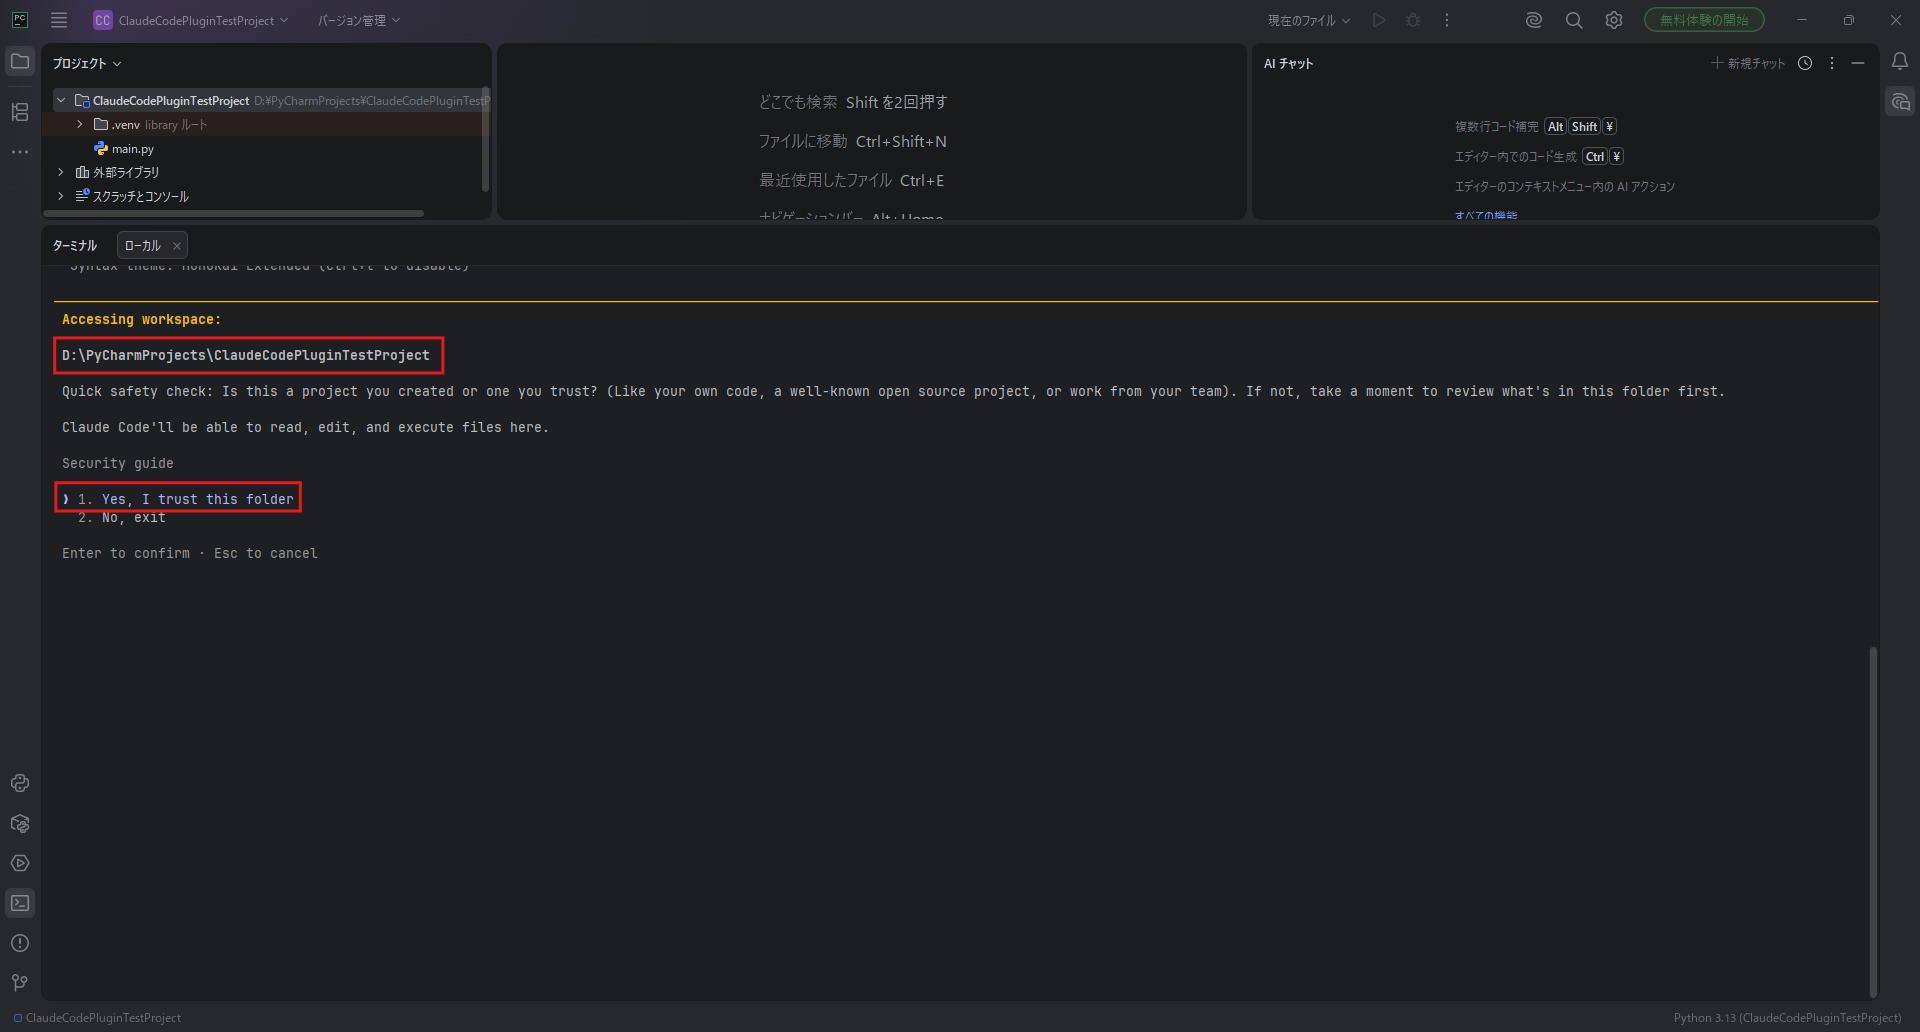Screen dimensions: 1920x1032
Task: Click the 無料体験の開始 button
Action: point(1704,20)
